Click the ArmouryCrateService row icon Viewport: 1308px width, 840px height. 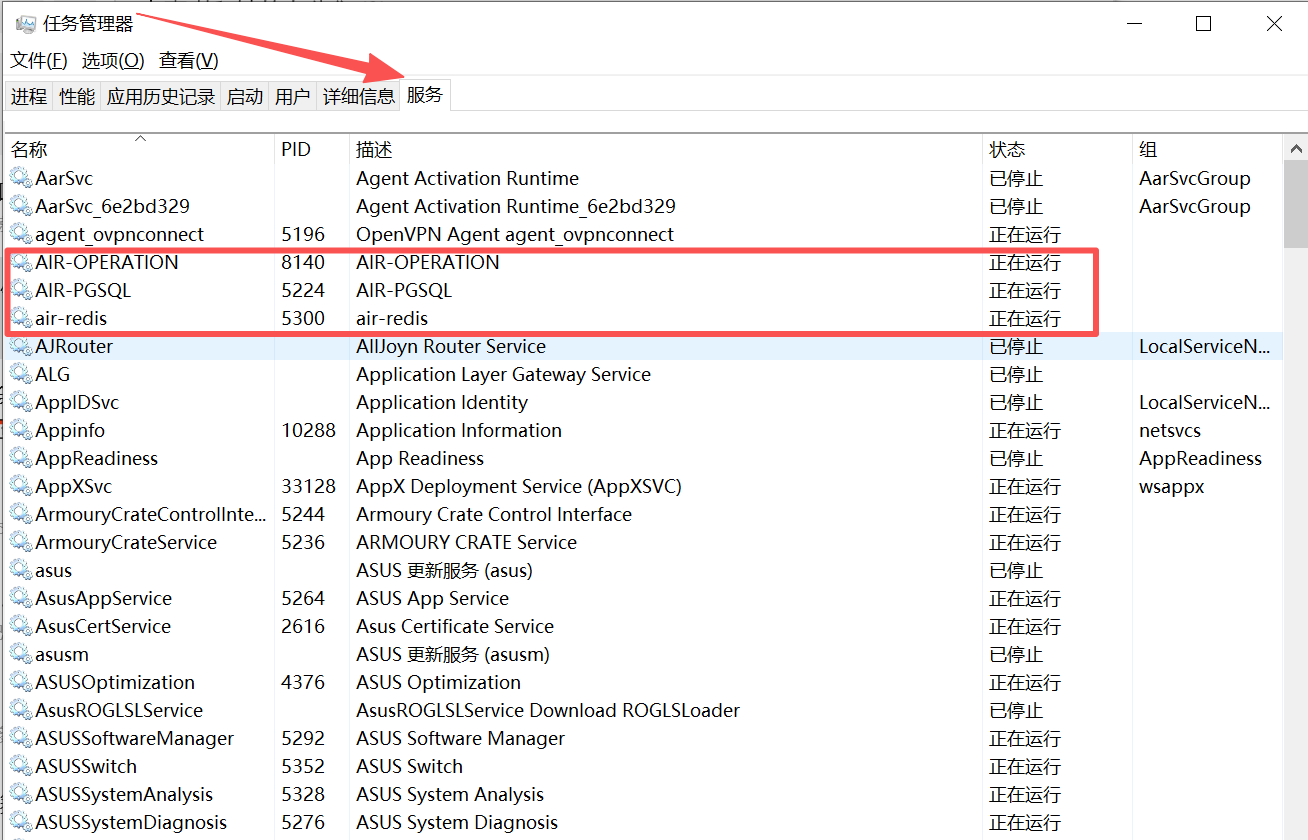click(21, 543)
